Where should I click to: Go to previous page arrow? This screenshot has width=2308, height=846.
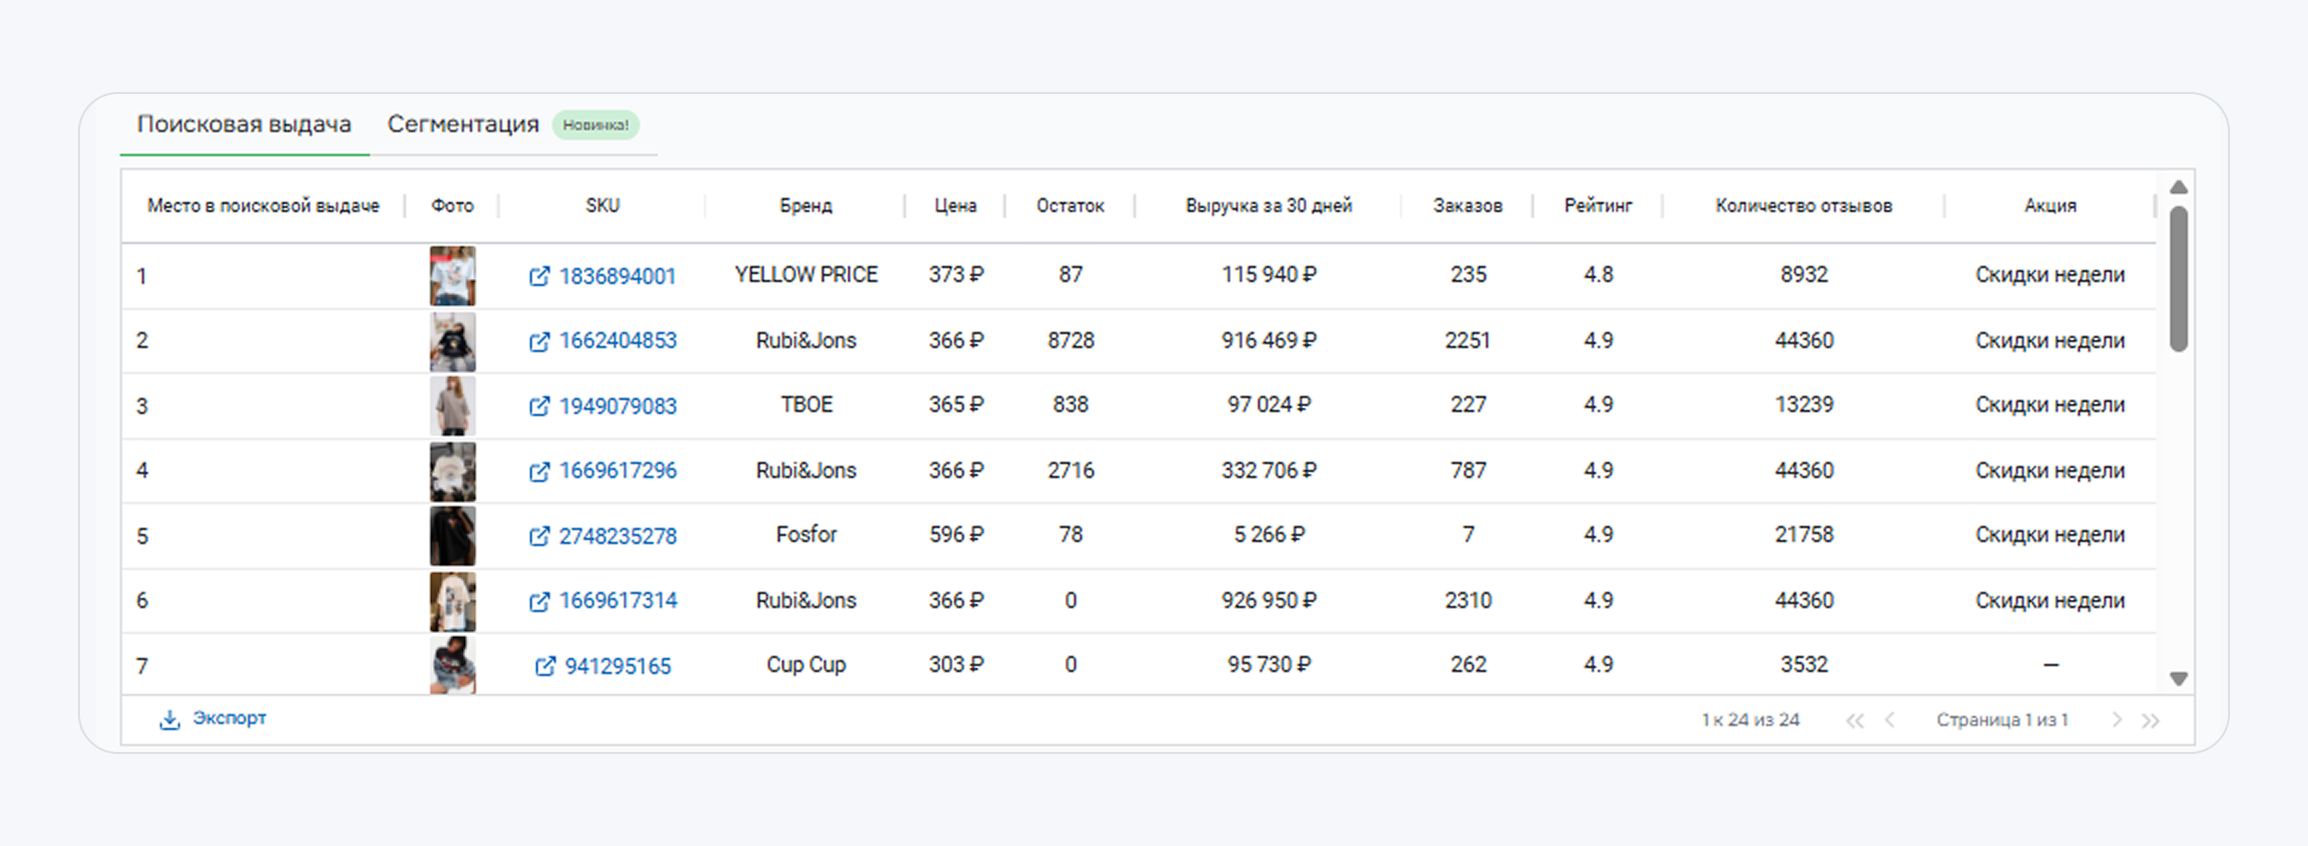(1890, 720)
